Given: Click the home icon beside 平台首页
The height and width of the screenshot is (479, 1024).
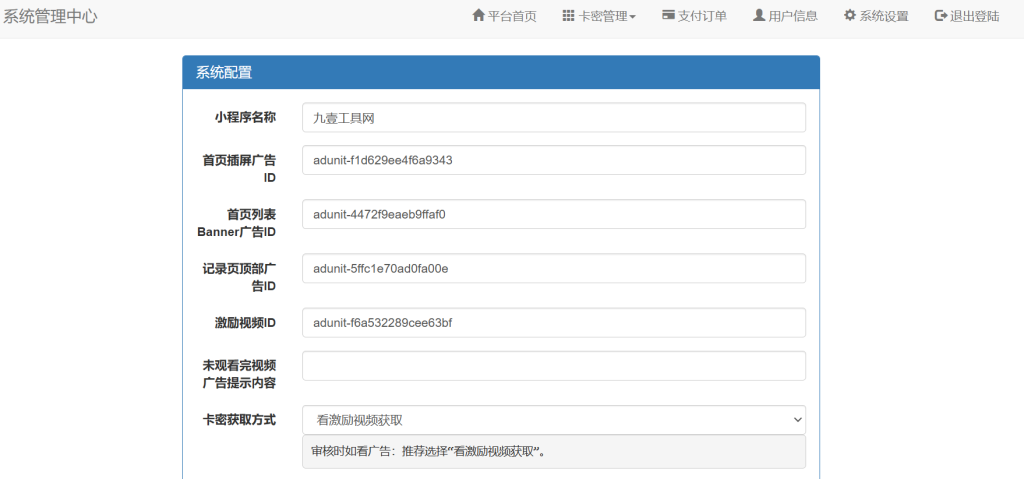Looking at the screenshot, I should 478,16.
